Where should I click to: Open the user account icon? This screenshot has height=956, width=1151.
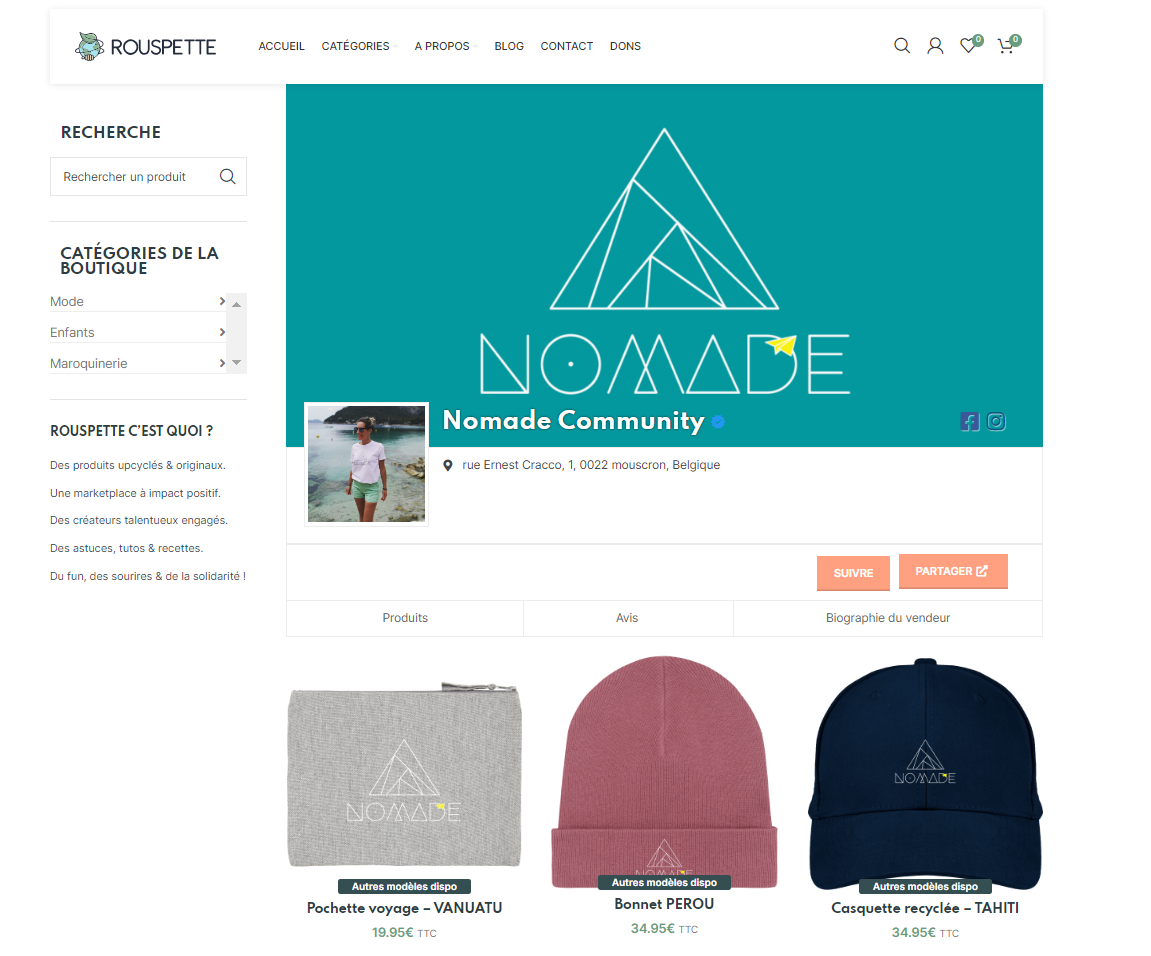pyautogui.click(x=934, y=46)
